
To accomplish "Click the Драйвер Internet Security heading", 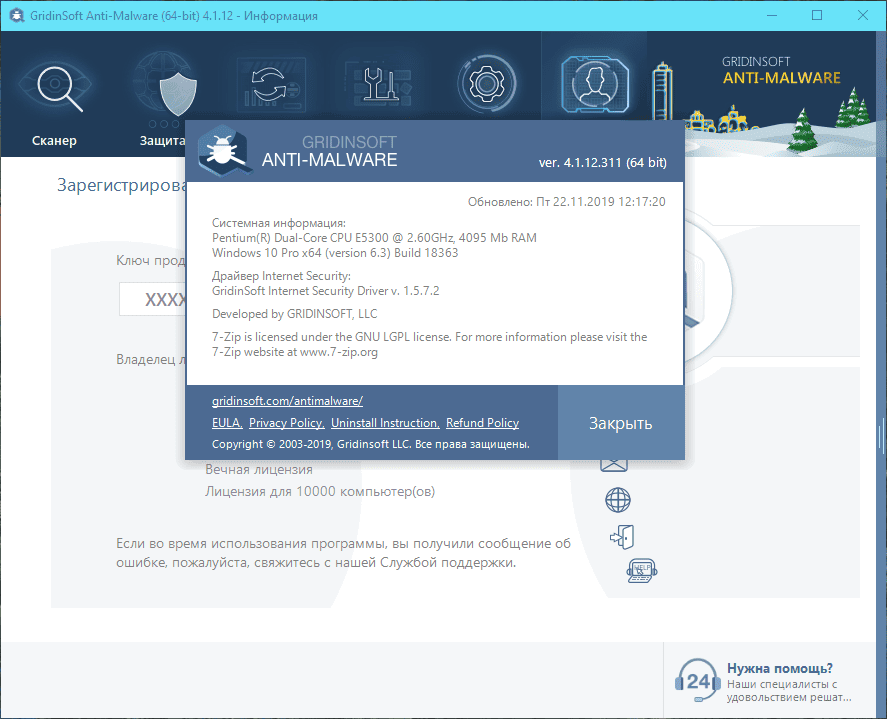I will tap(281, 276).
